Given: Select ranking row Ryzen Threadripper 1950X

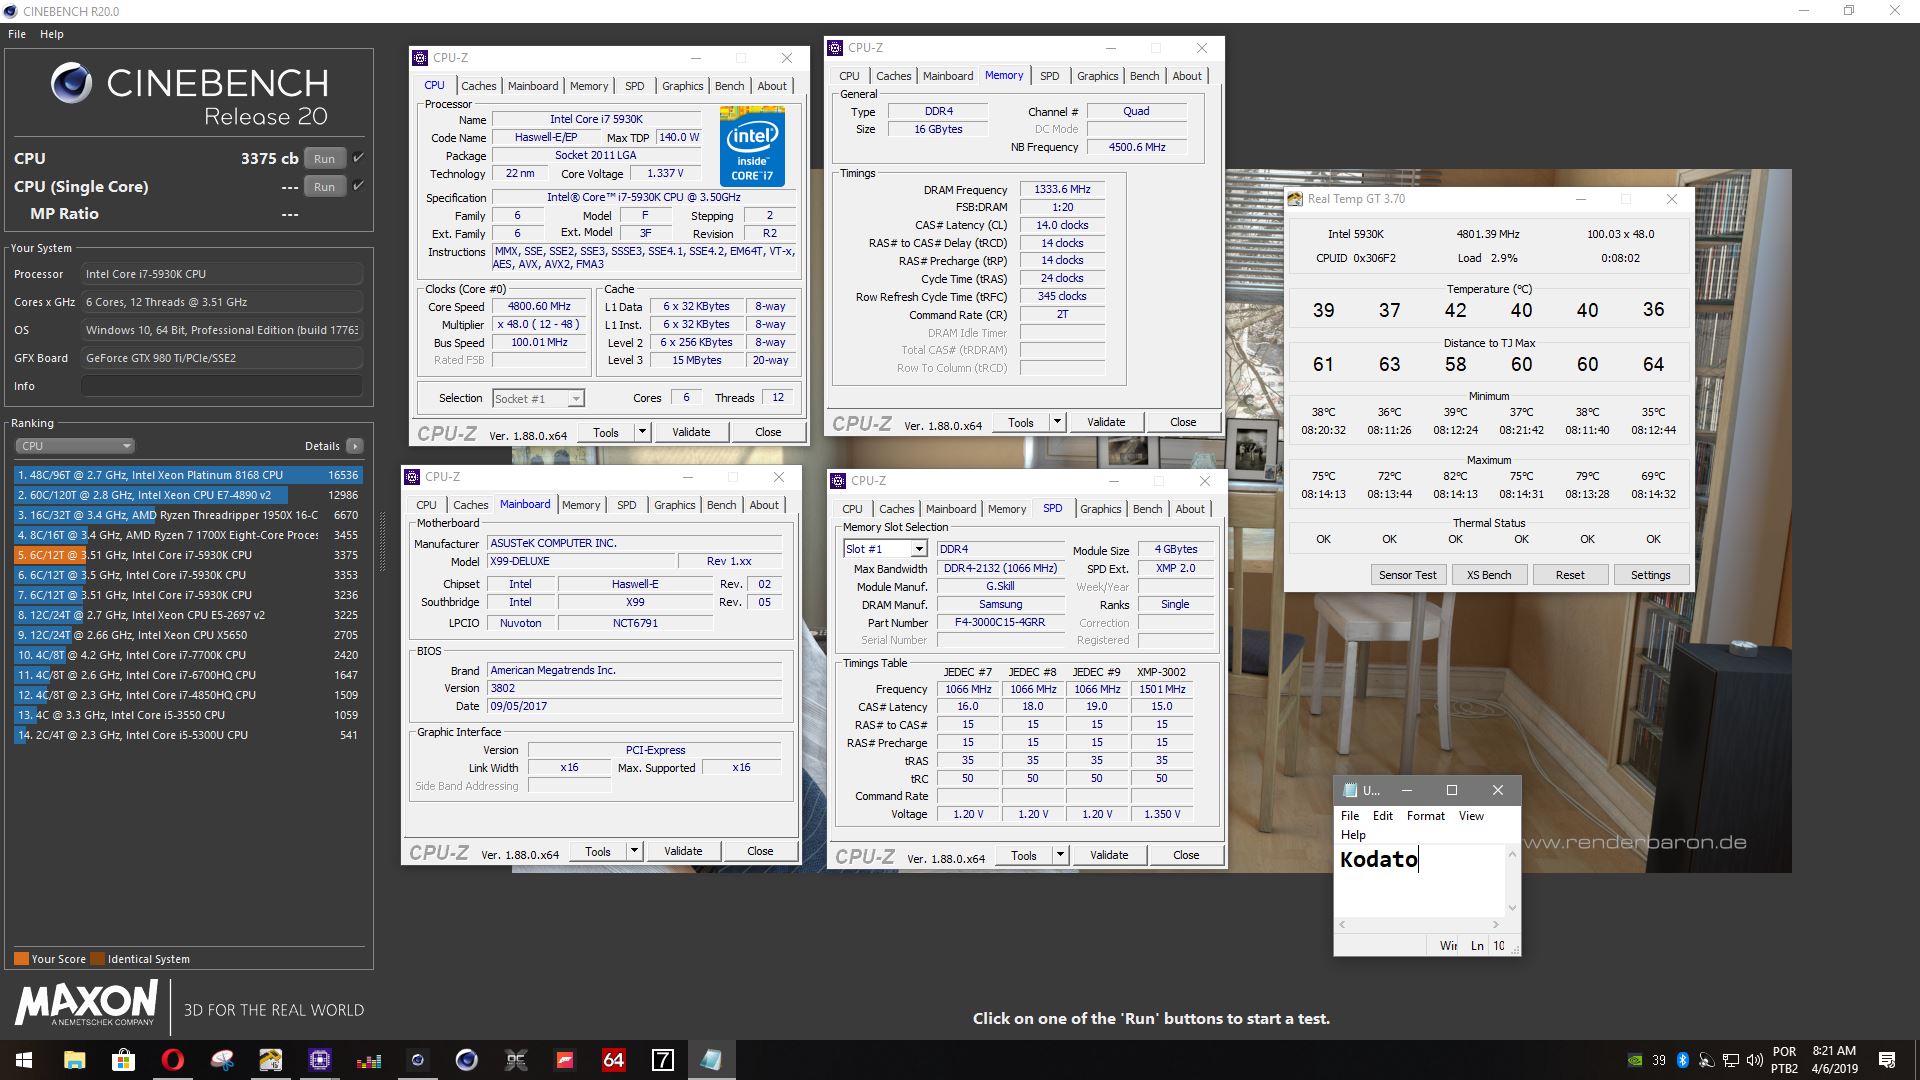Looking at the screenshot, I should (x=188, y=515).
